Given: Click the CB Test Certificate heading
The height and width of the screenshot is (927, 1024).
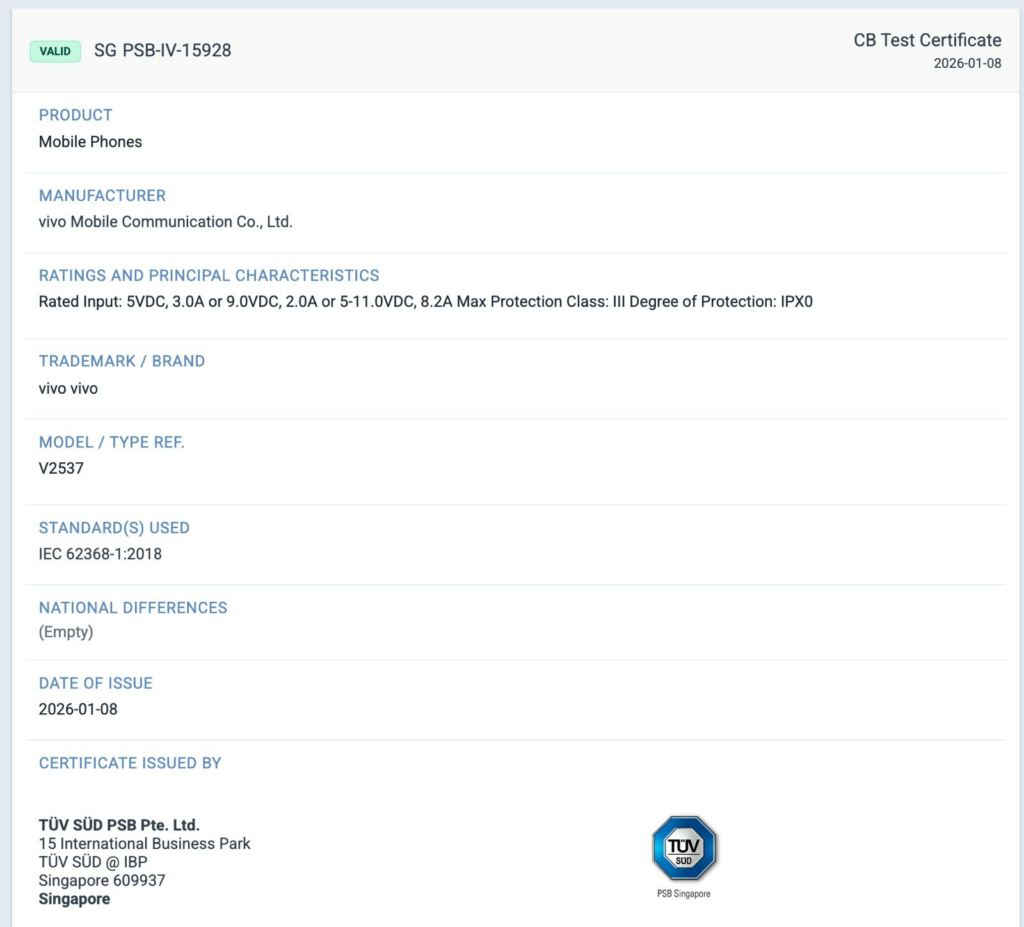Looking at the screenshot, I should coord(926,40).
